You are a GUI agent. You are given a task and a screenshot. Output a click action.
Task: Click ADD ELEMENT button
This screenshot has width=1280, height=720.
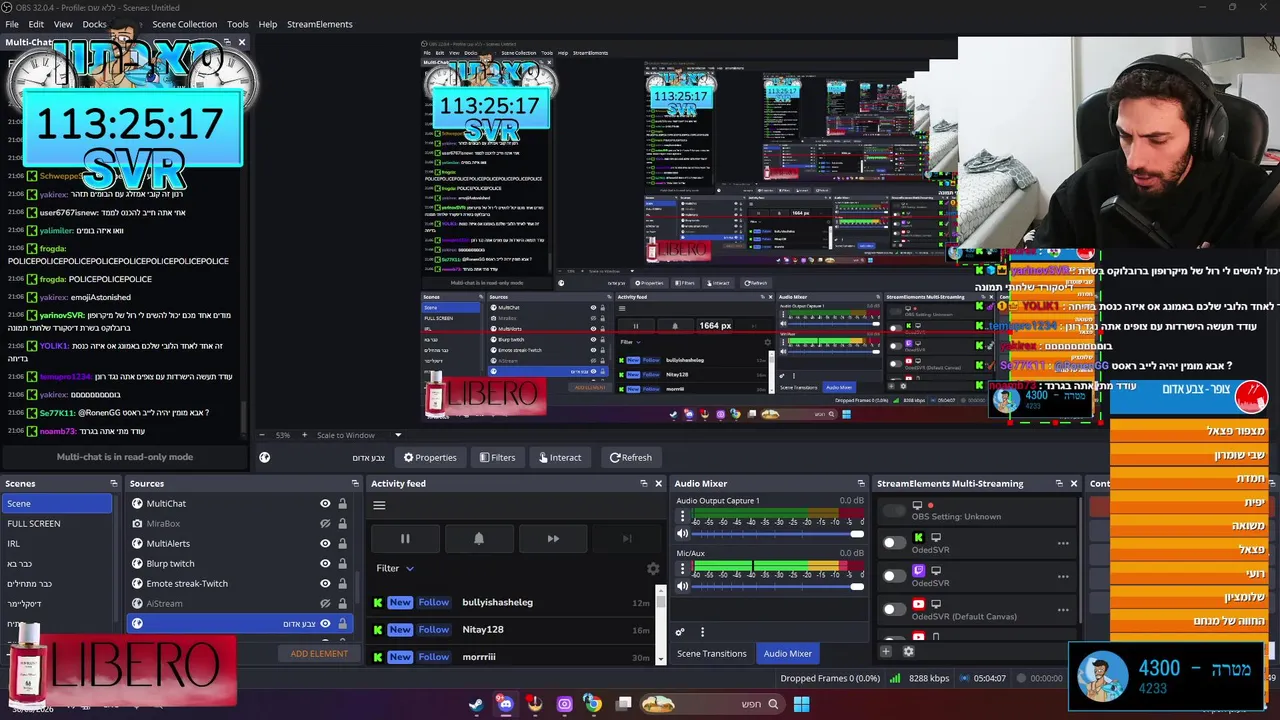[319, 654]
